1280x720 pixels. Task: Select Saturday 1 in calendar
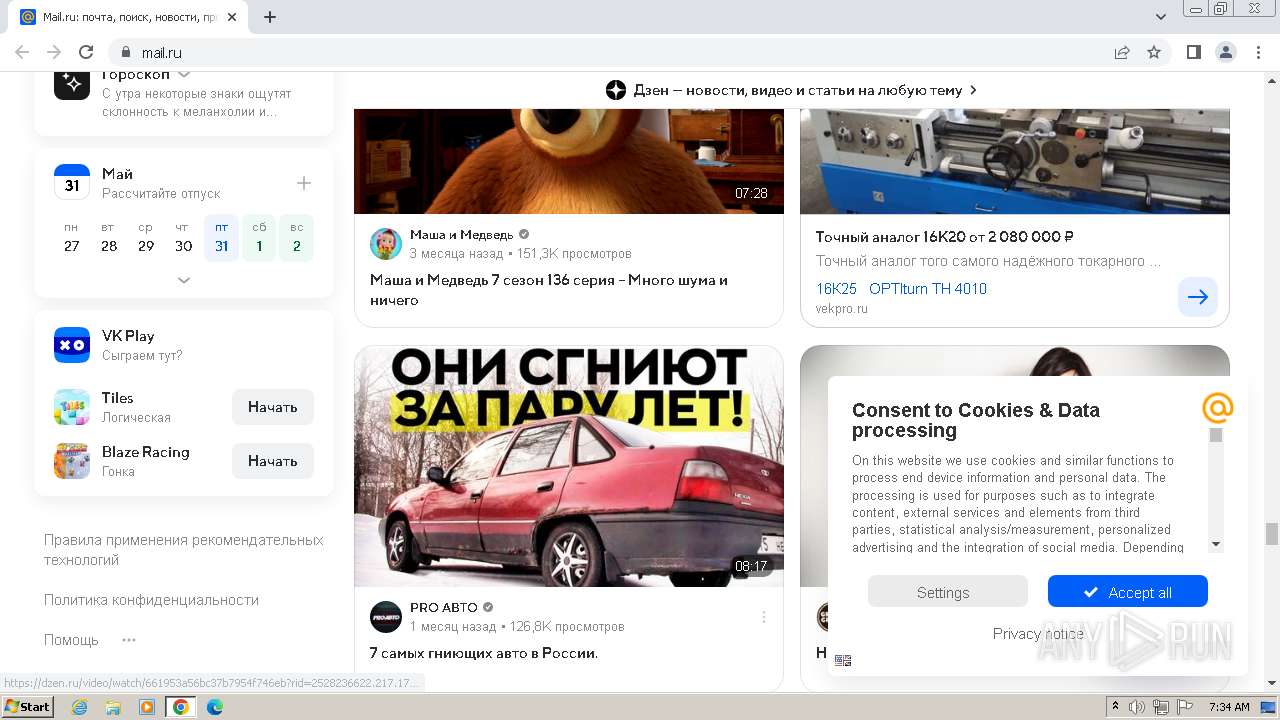coord(259,237)
